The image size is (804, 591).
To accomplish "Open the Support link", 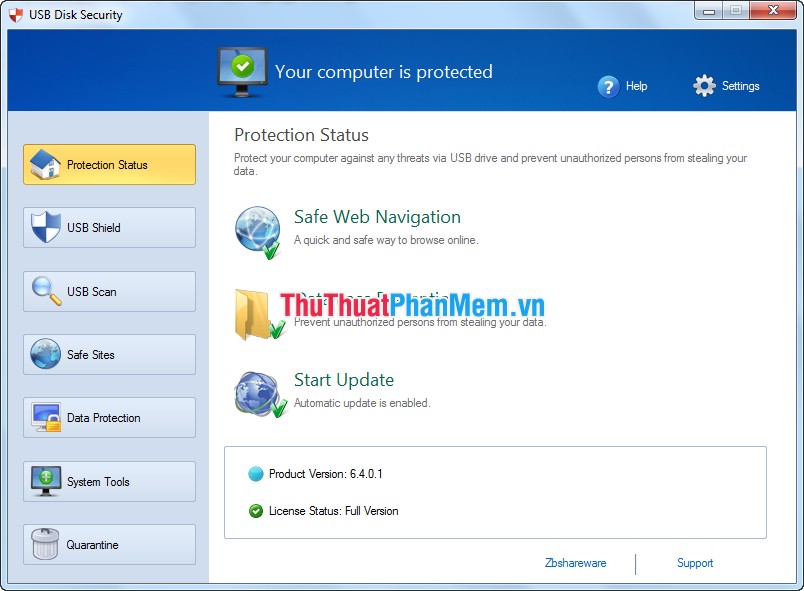I will pos(695,563).
